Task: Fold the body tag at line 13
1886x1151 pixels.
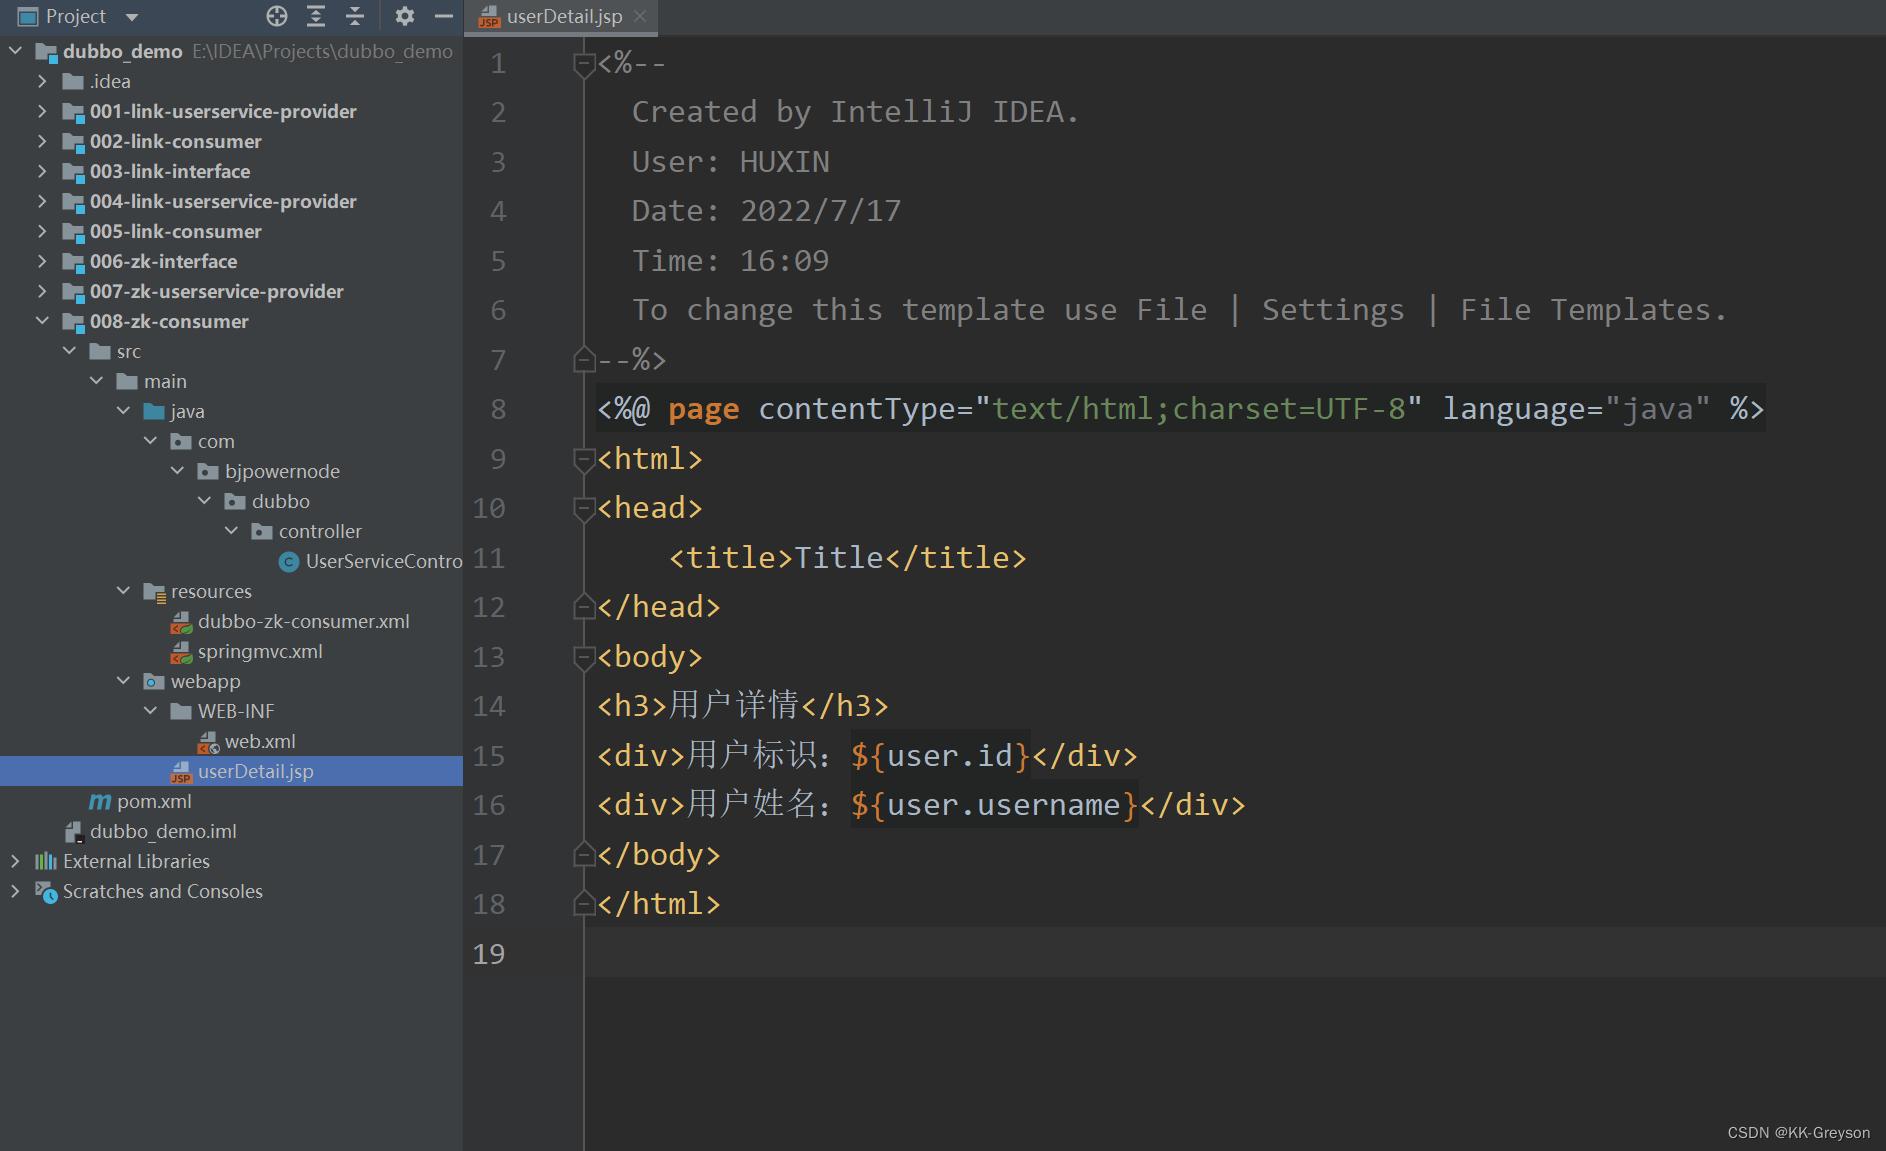Action: (x=584, y=657)
